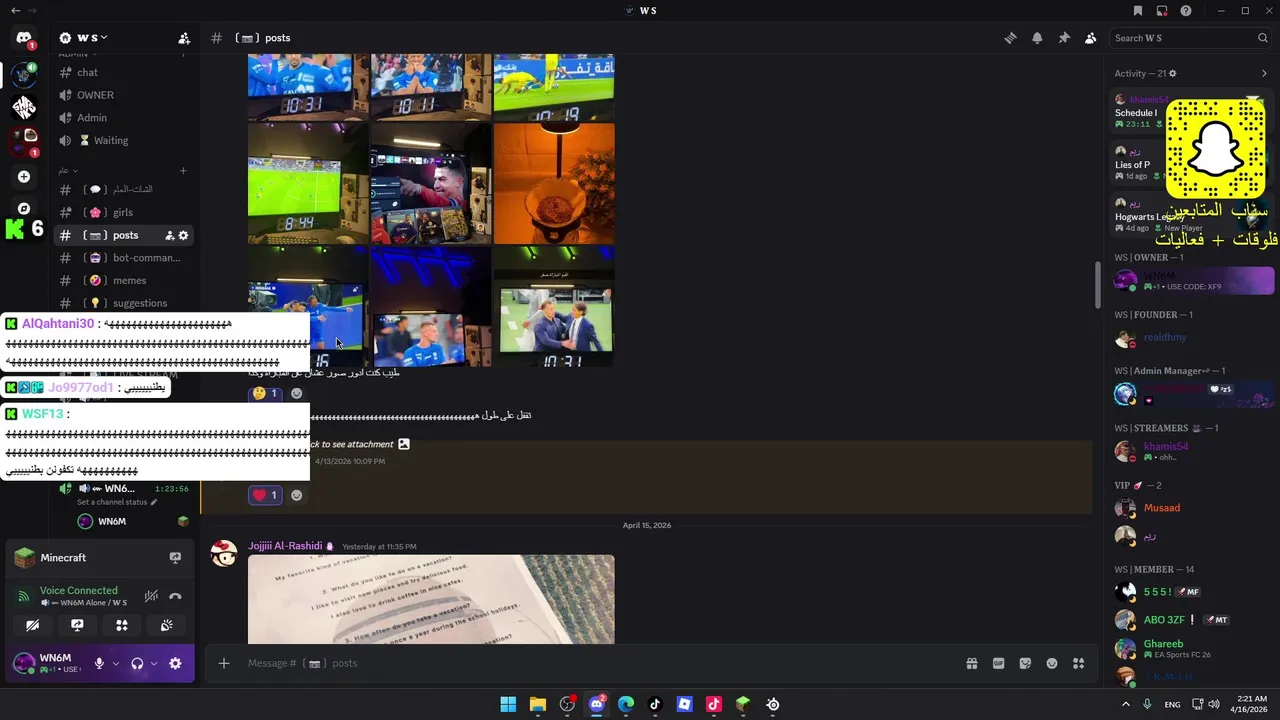Image resolution: width=1280 pixels, height=720 pixels.
Task: Share your screen button
Action: [77, 625]
